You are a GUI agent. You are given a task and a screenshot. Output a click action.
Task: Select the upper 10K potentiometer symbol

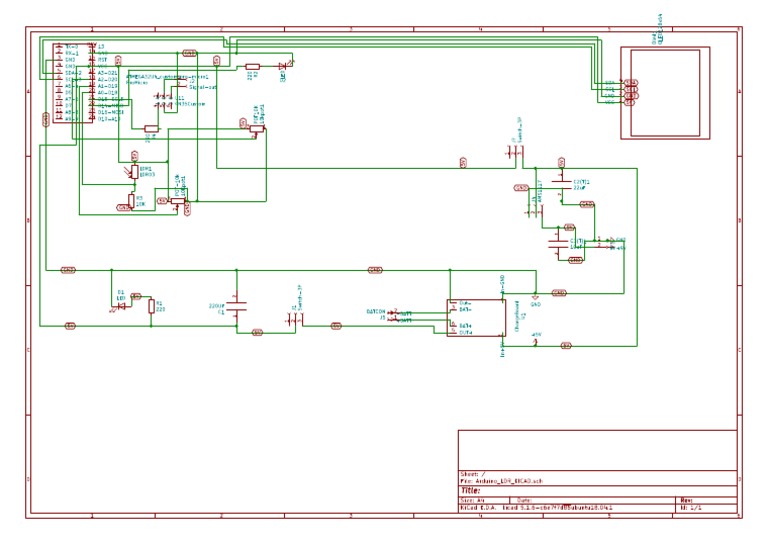[257, 130]
